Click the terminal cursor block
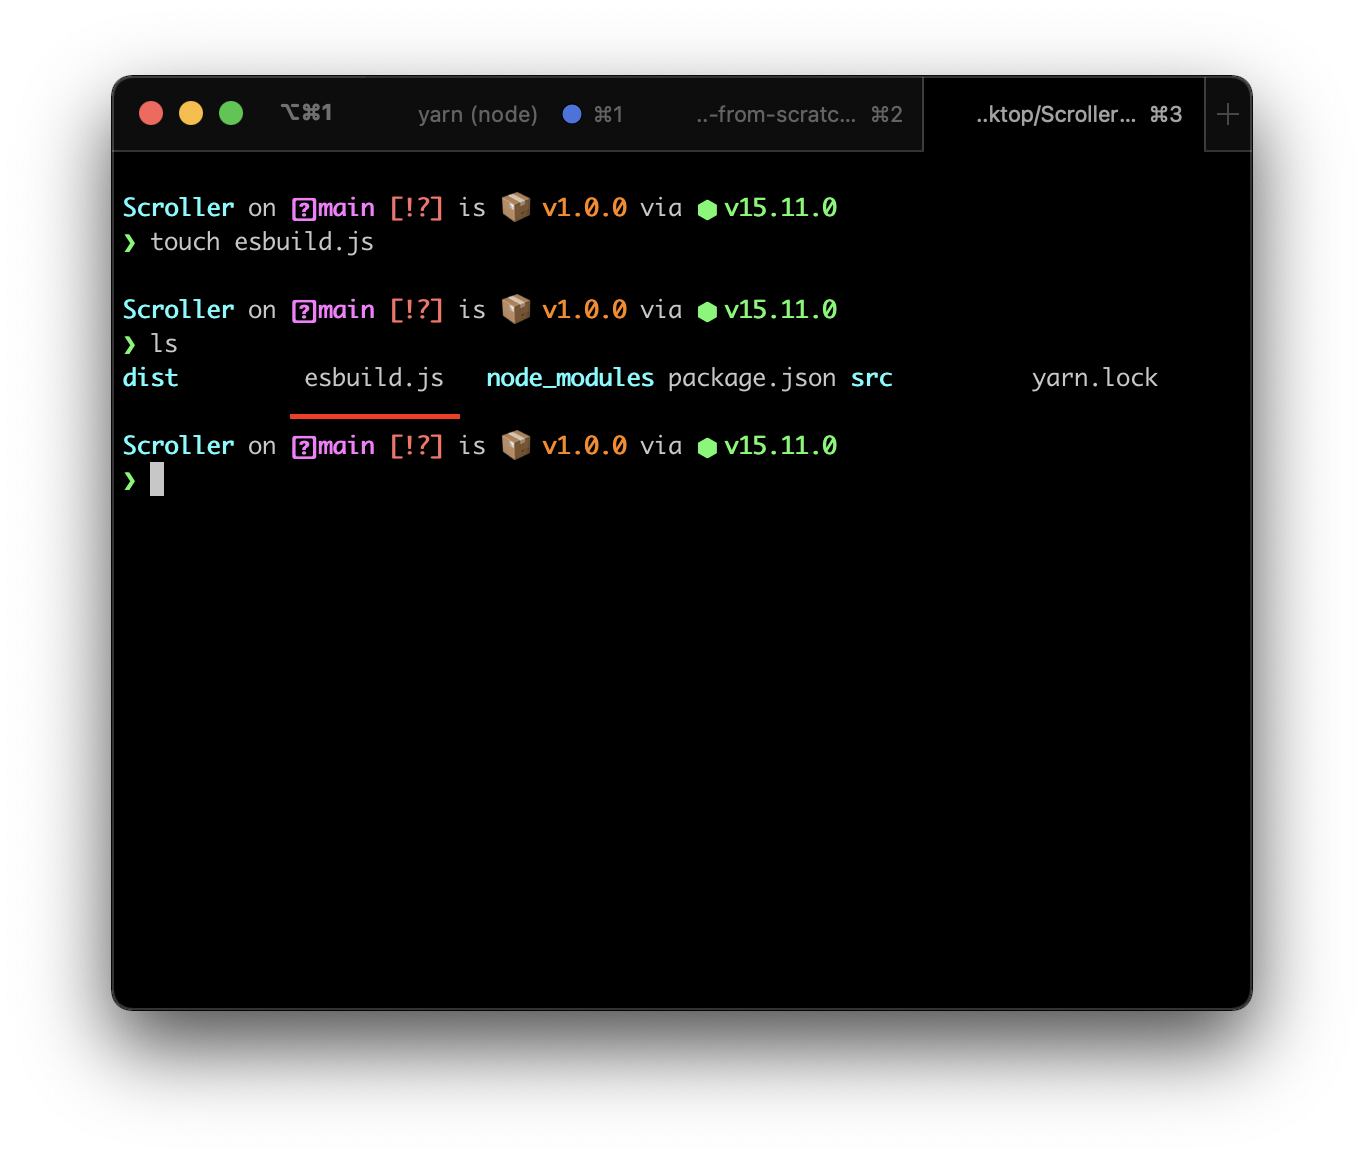Screen dimensions: 1364x1158 click(157, 480)
